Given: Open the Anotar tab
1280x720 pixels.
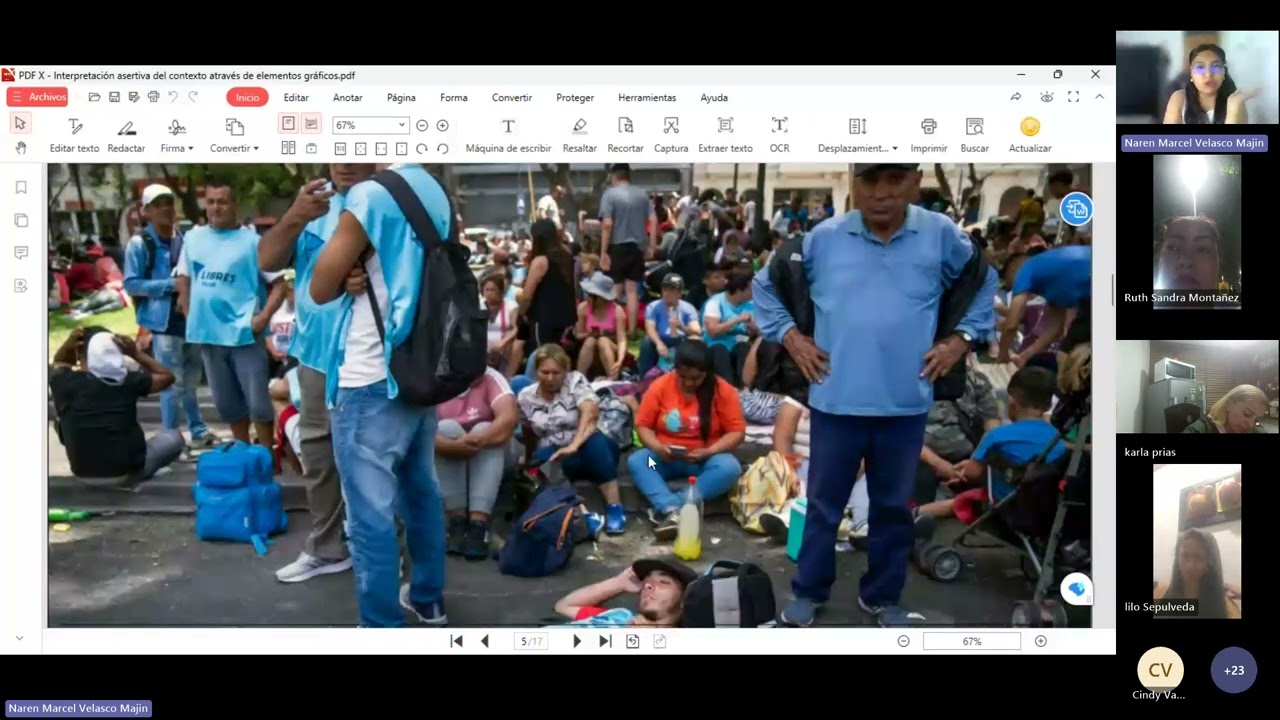Looking at the screenshot, I should [x=347, y=98].
